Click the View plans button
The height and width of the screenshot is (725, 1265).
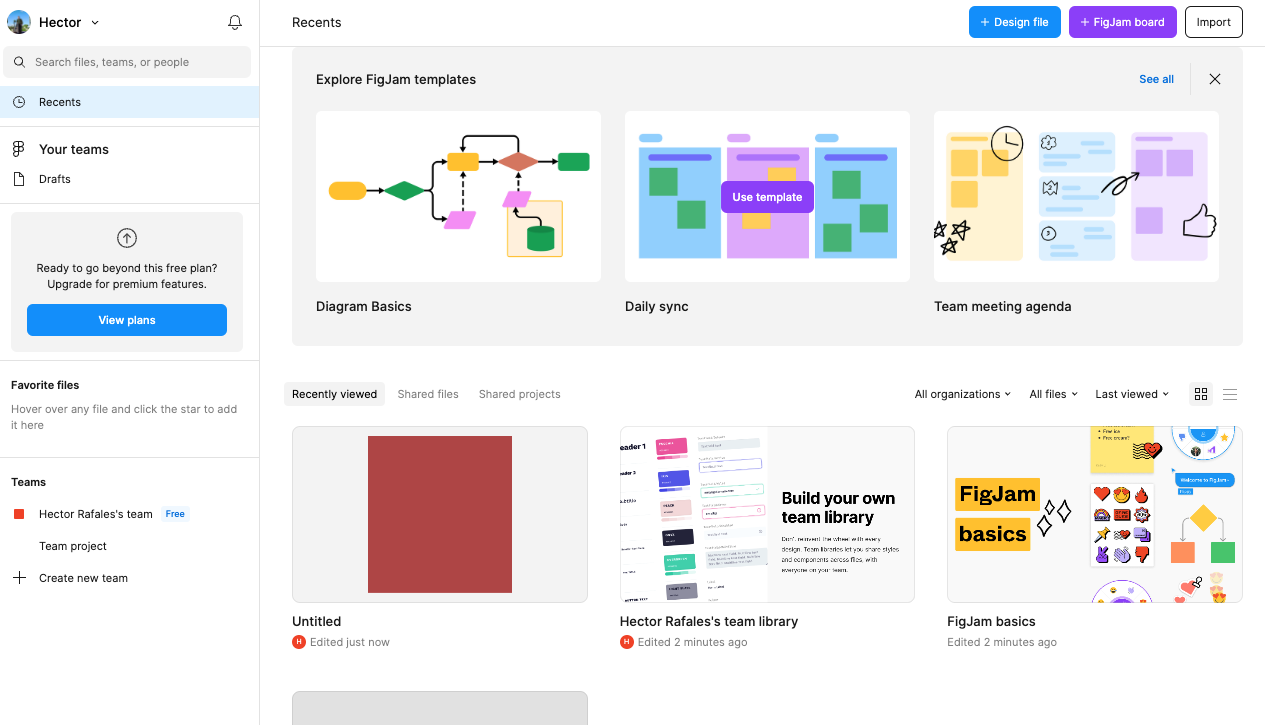coord(127,320)
